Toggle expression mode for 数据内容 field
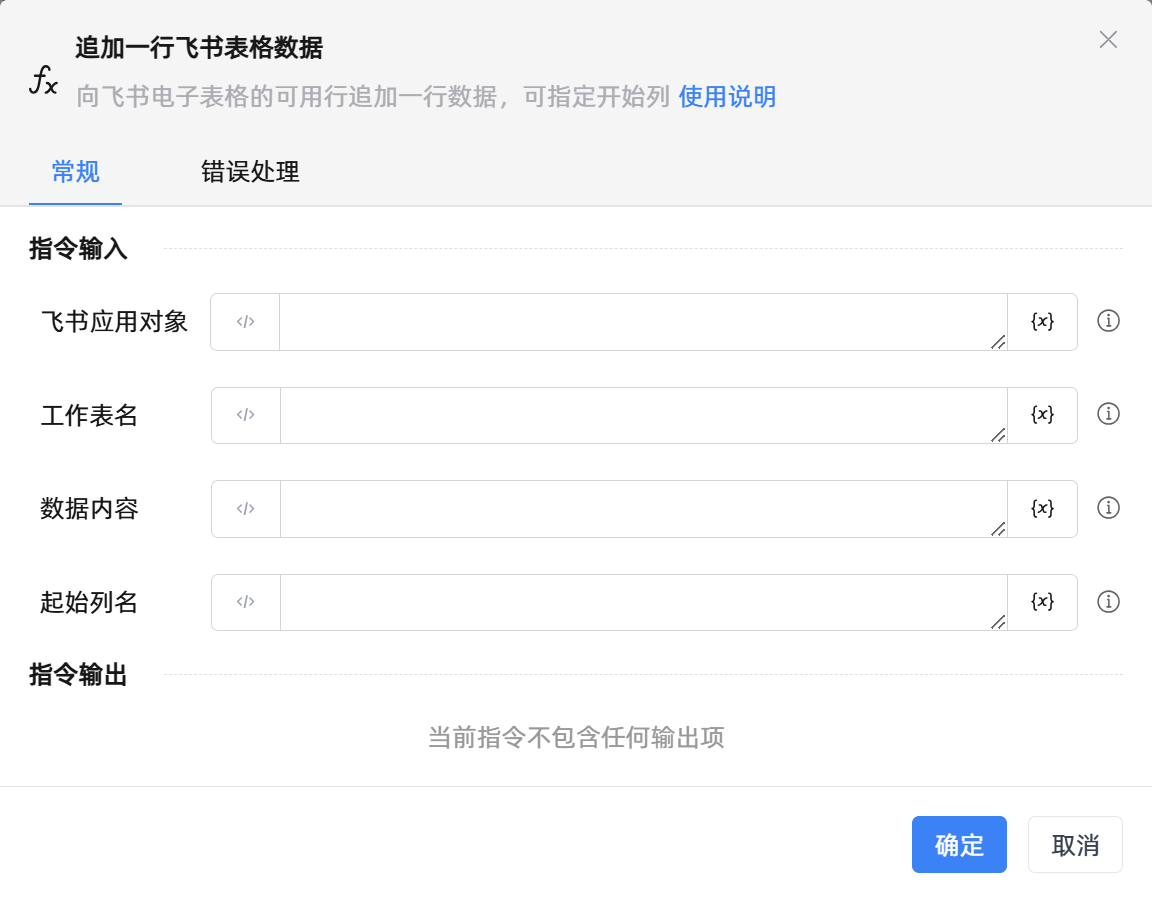Image resolution: width=1152 pixels, height=902 pixels. (x=245, y=508)
